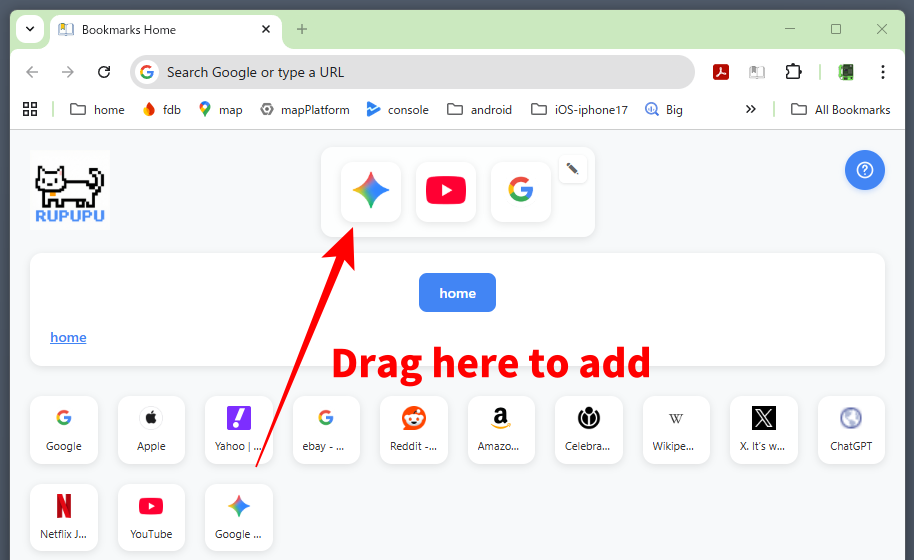Image resolution: width=914 pixels, height=560 pixels.
Task: Open the blue help question-mark button
Action: click(x=864, y=170)
